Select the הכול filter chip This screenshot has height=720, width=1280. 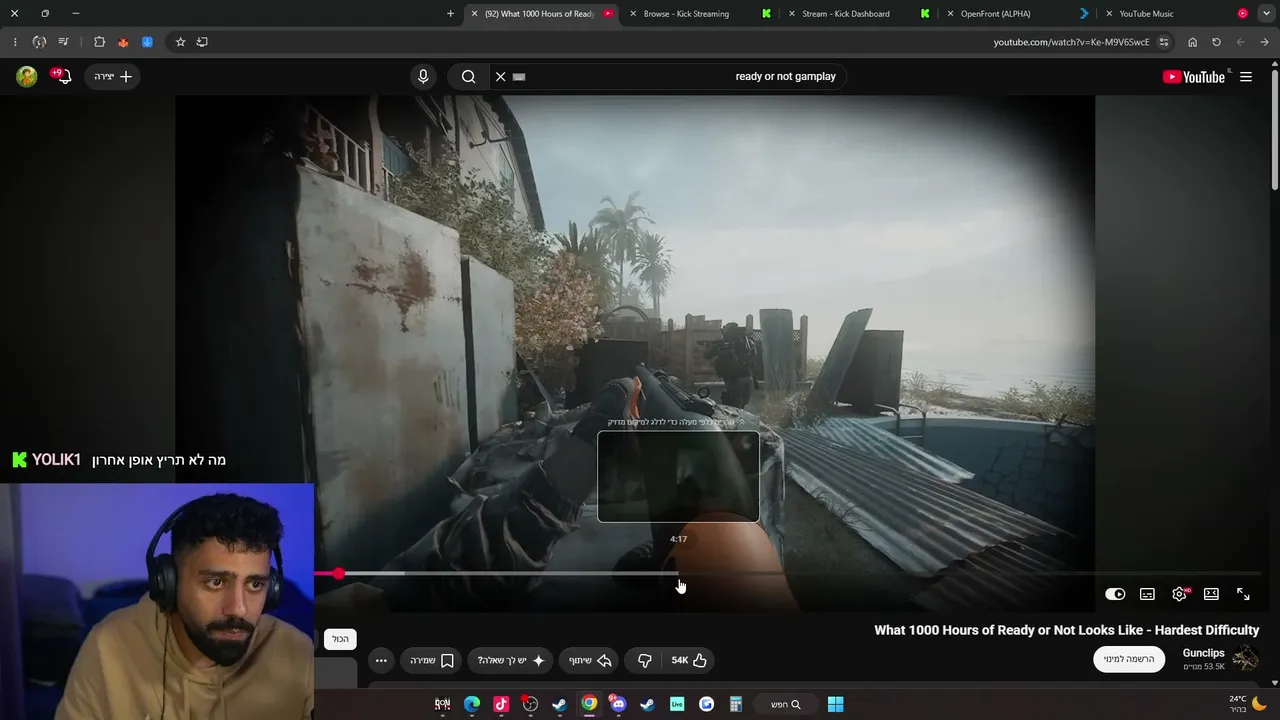coord(341,639)
